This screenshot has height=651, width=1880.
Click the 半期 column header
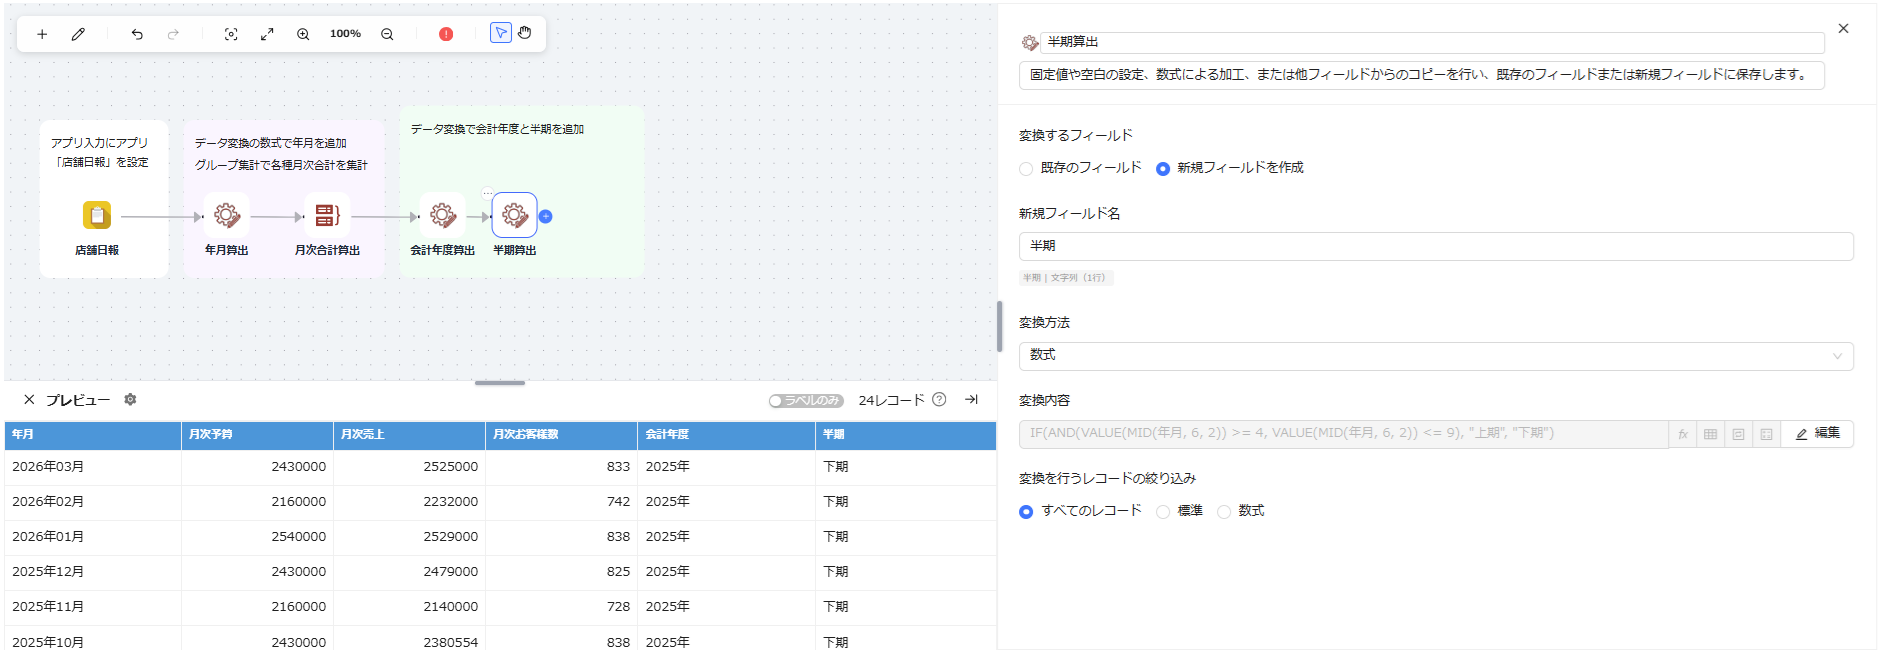click(x=905, y=434)
